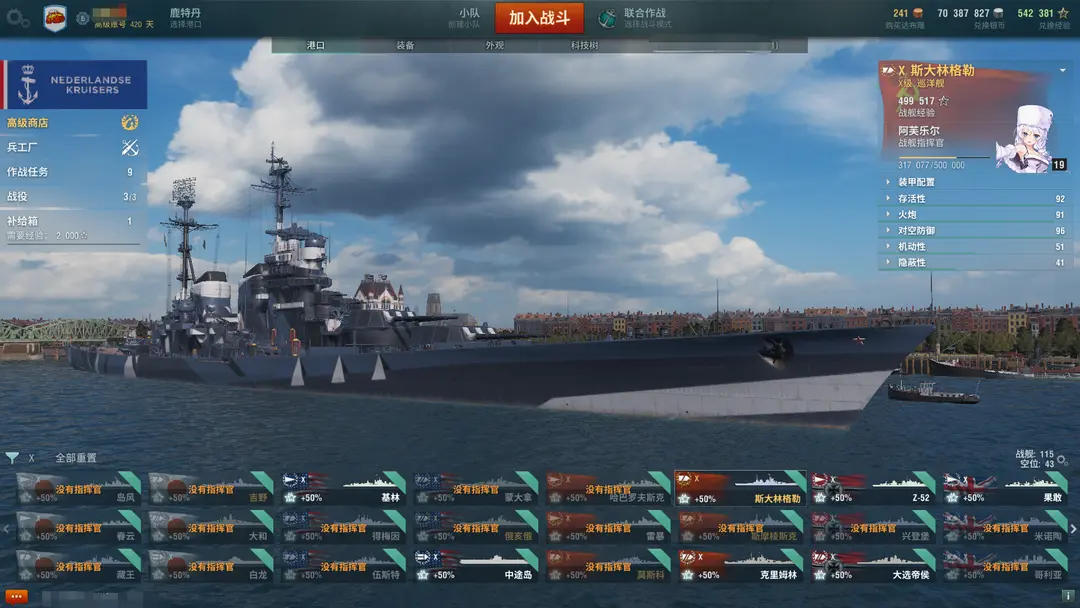Select the battle mode 联合作战 icon
The height and width of the screenshot is (608, 1080).
607,18
